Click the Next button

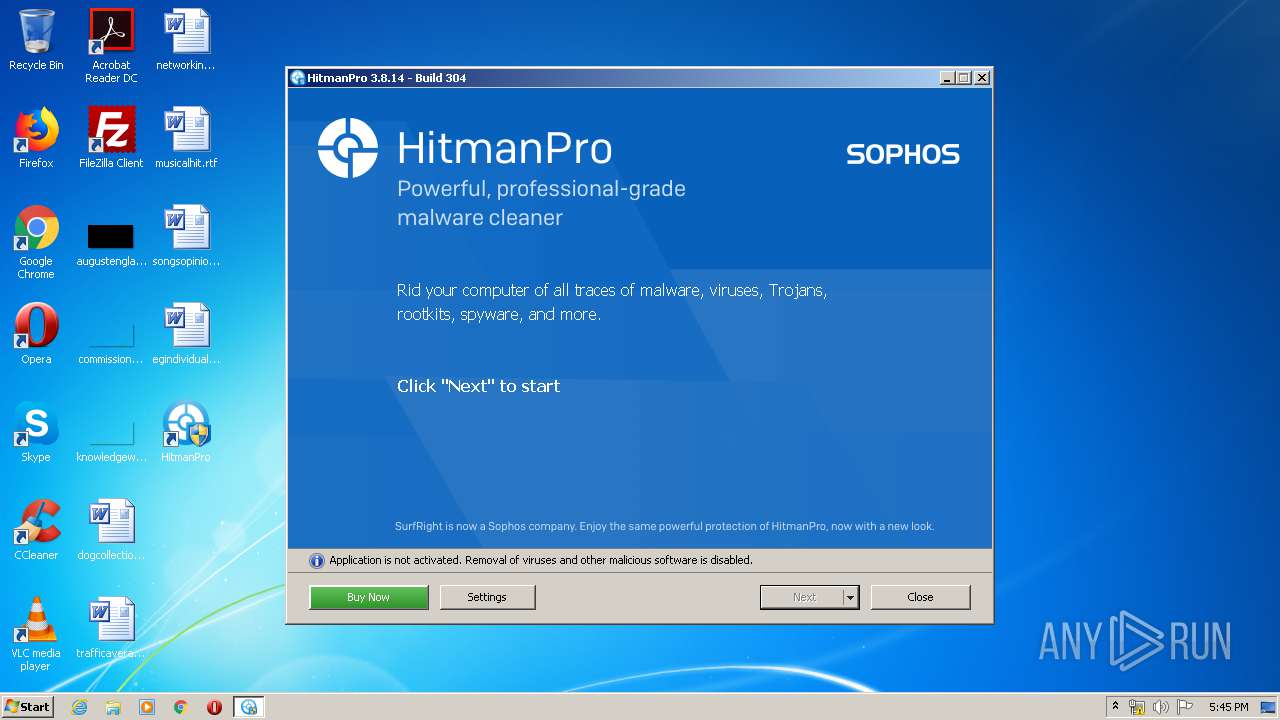(802, 597)
